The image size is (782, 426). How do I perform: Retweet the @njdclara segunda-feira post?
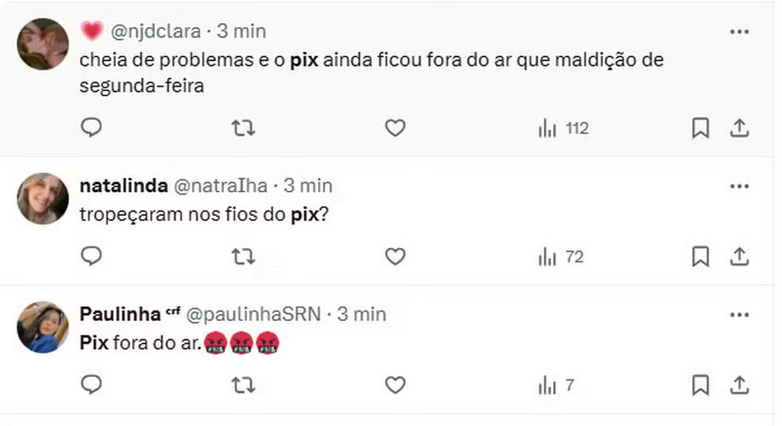click(243, 127)
